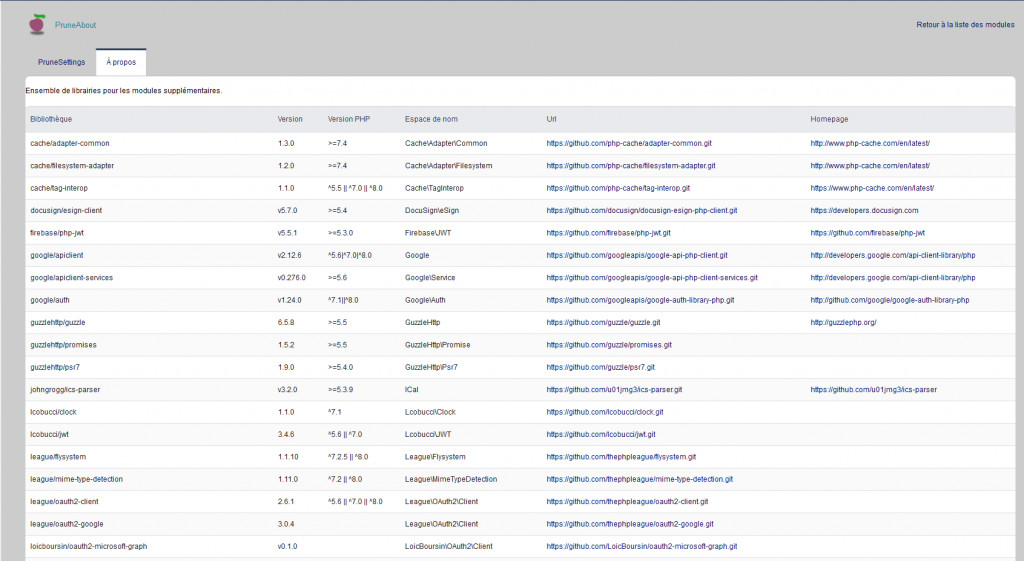The image size is (1024, 561).
Task: Open the PruneSettings tab
Action: 62,62
